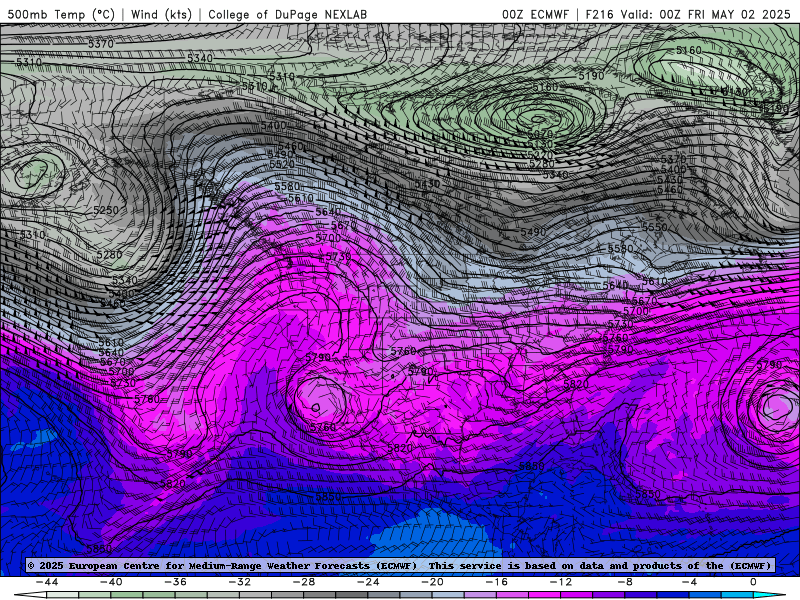Click the -24 value on the color bar
This screenshot has width=800, height=600.
click(x=368, y=582)
